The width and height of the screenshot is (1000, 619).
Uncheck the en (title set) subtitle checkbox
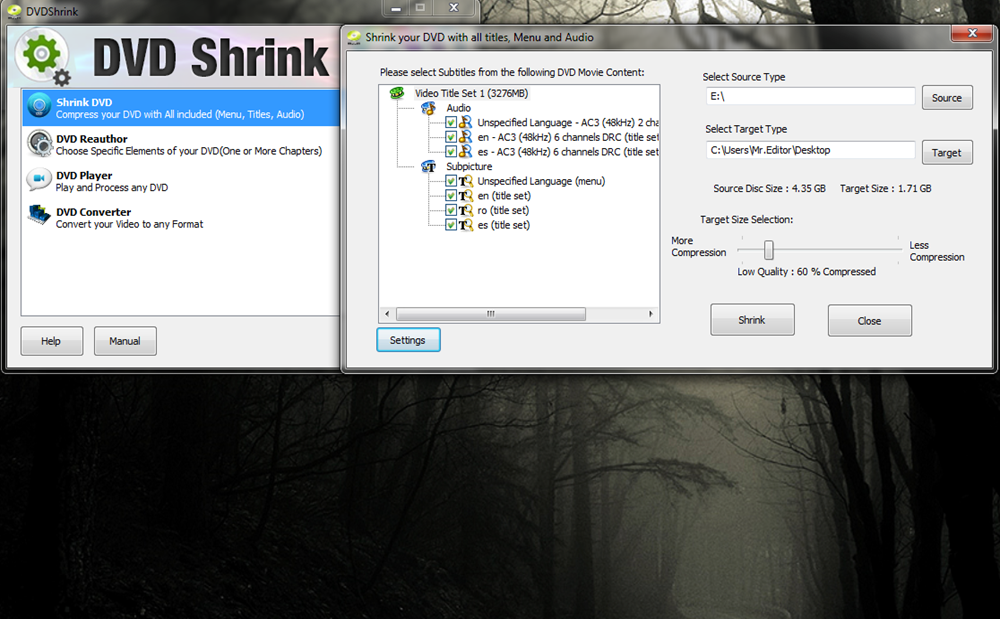[x=451, y=196]
